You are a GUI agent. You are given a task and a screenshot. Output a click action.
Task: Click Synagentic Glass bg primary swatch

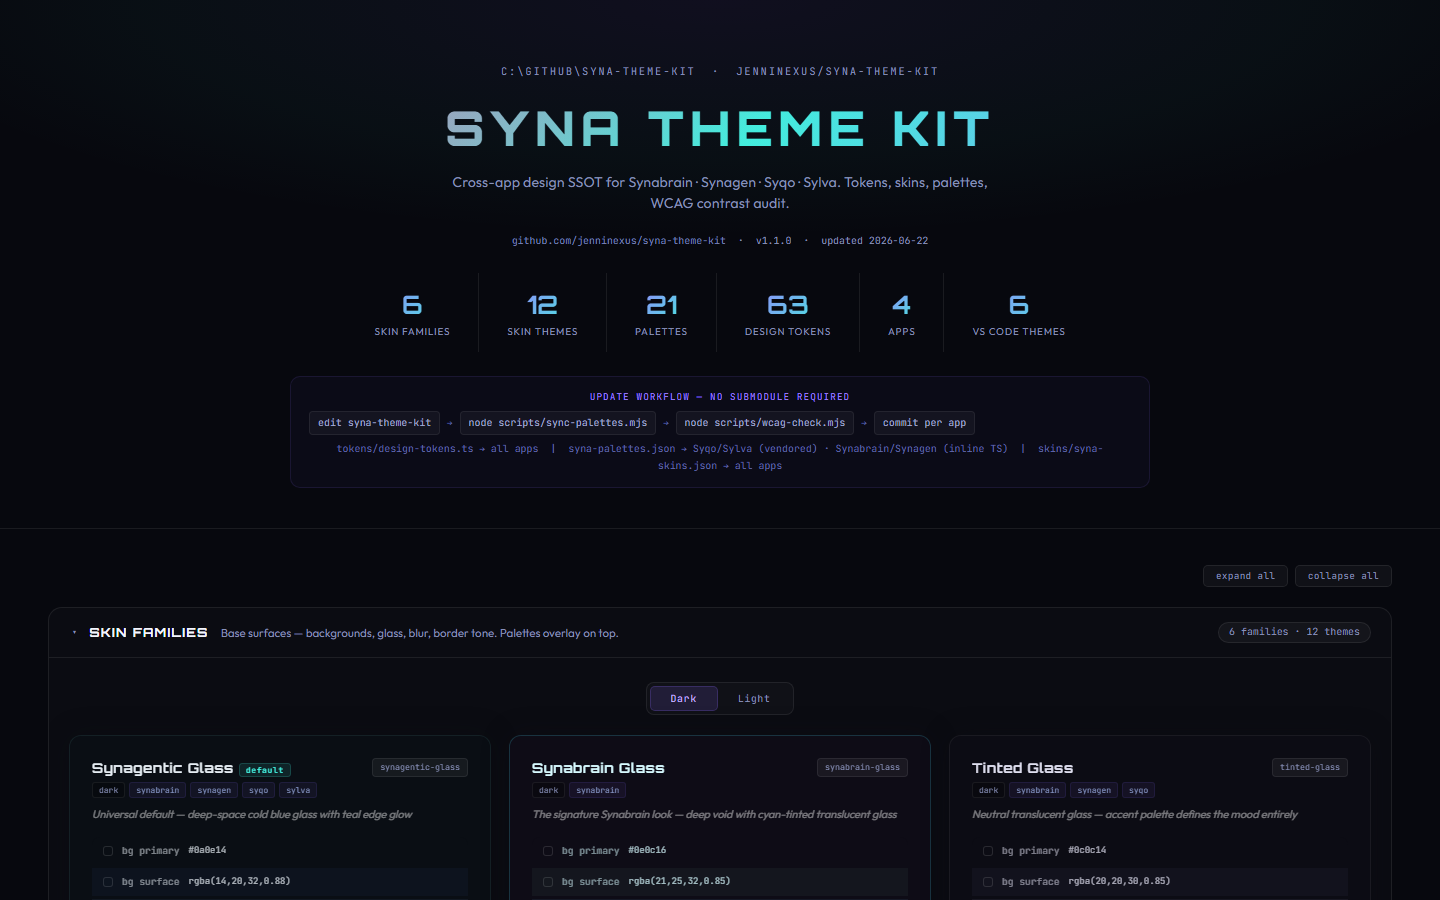tap(108, 851)
